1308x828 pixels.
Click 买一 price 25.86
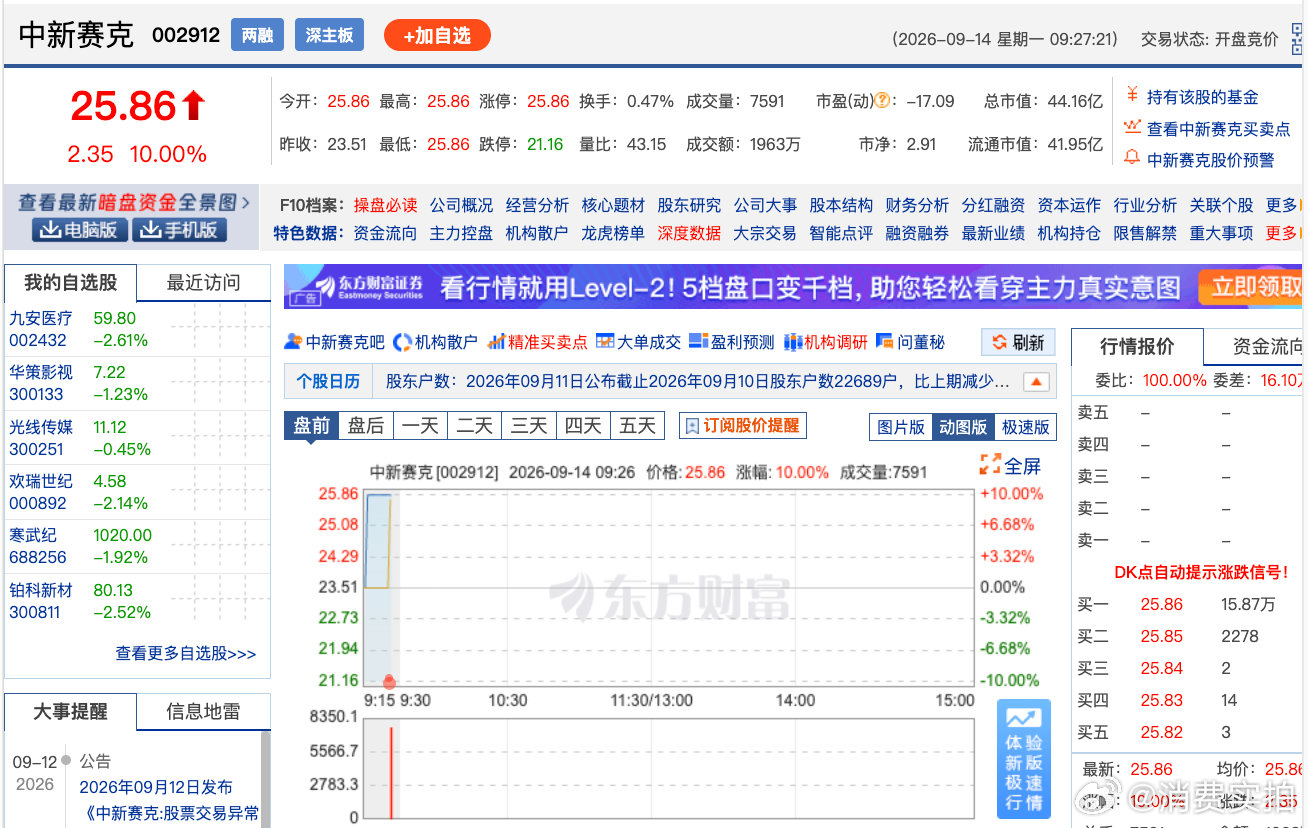click(1161, 605)
